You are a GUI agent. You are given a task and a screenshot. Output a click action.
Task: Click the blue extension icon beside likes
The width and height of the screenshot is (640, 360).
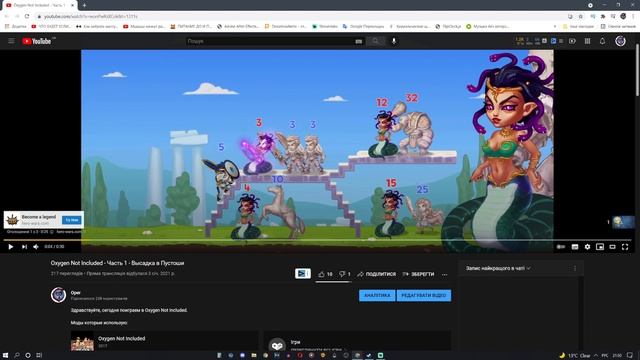(303, 273)
